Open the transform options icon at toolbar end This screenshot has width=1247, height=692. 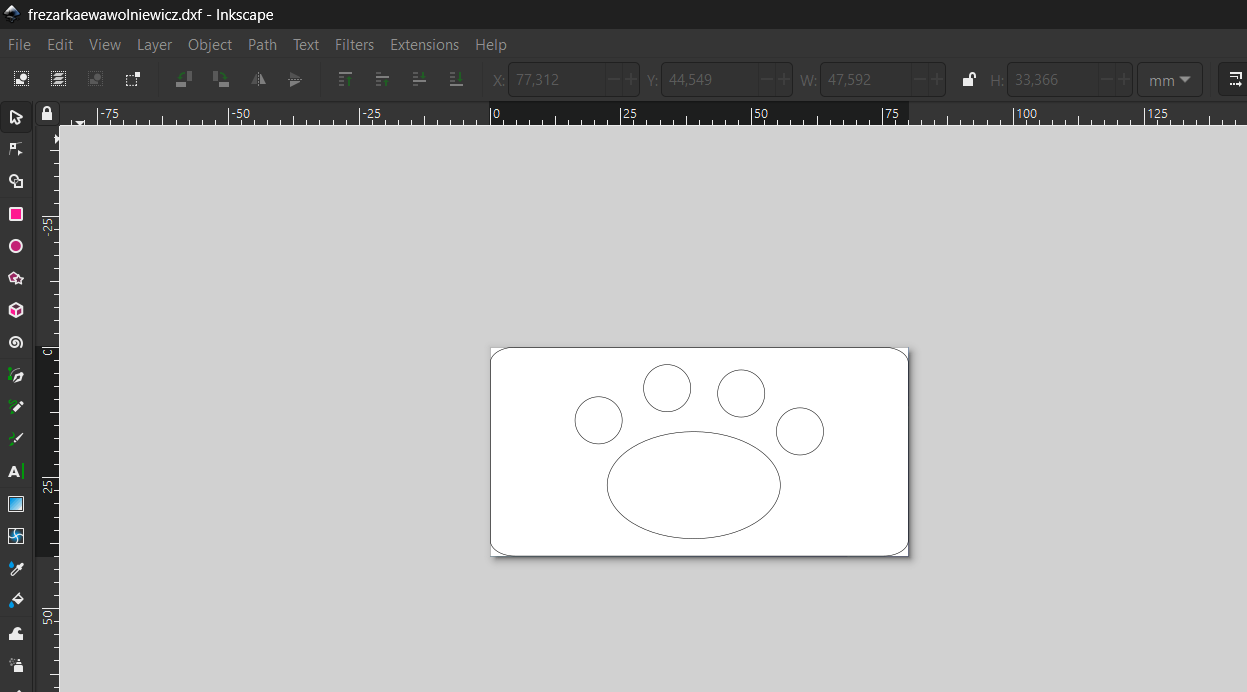(x=1236, y=80)
